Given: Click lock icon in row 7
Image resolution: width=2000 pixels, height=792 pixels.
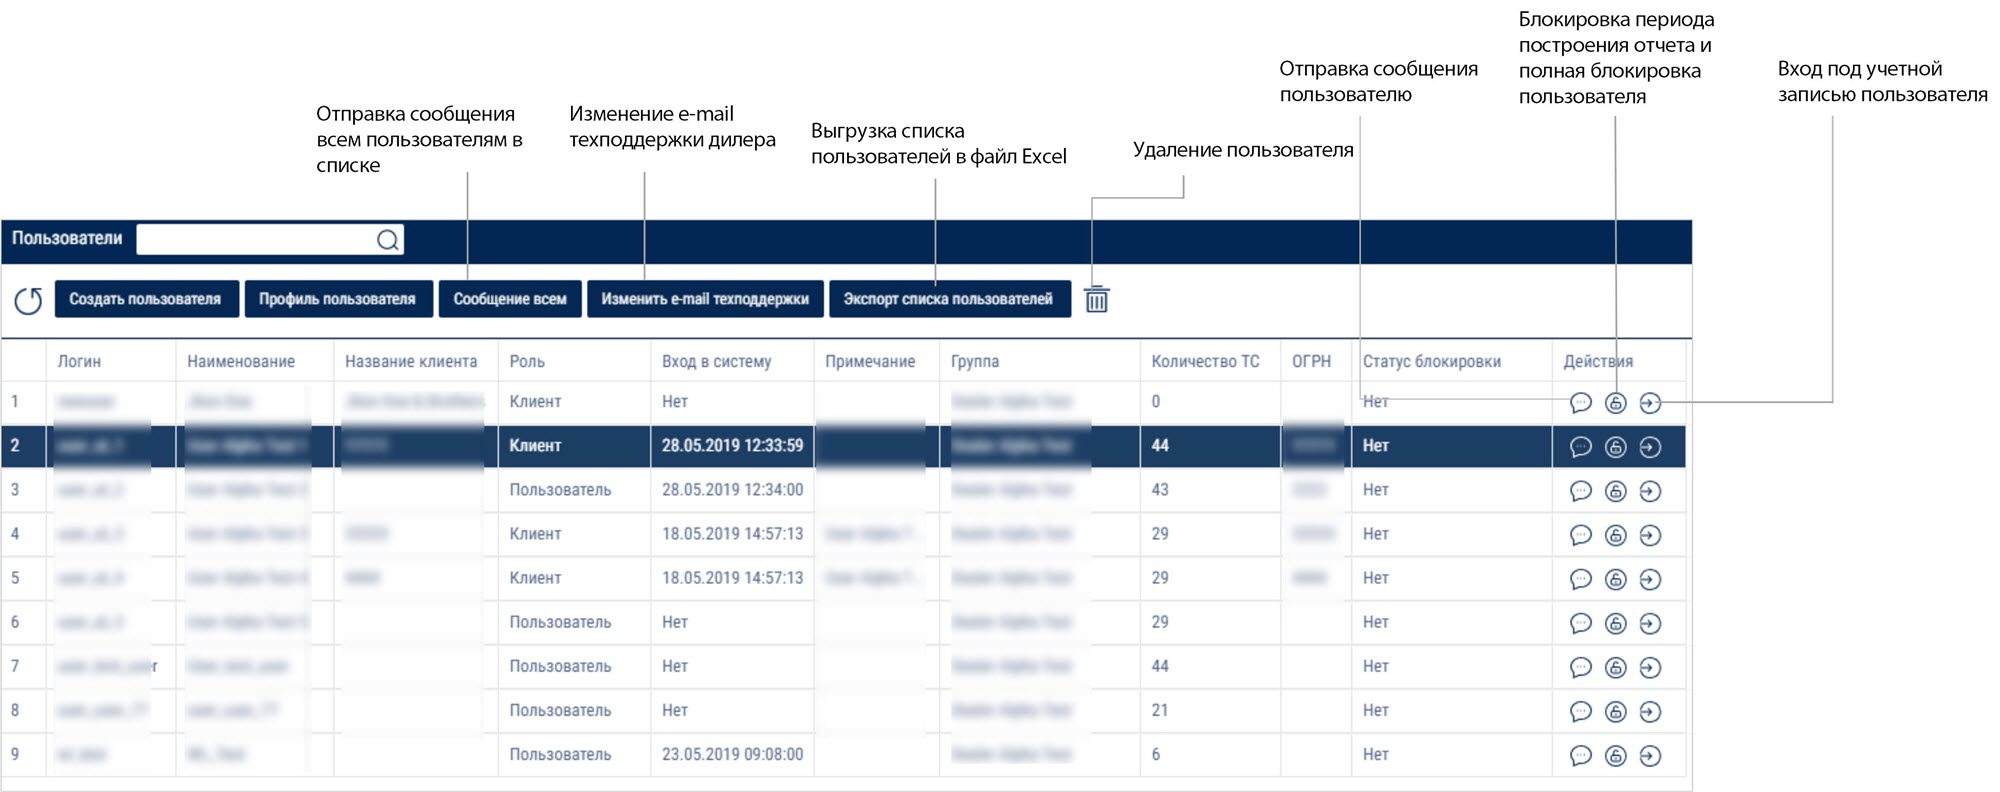Looking at the screenshot, I should (x=1615, y=667).
